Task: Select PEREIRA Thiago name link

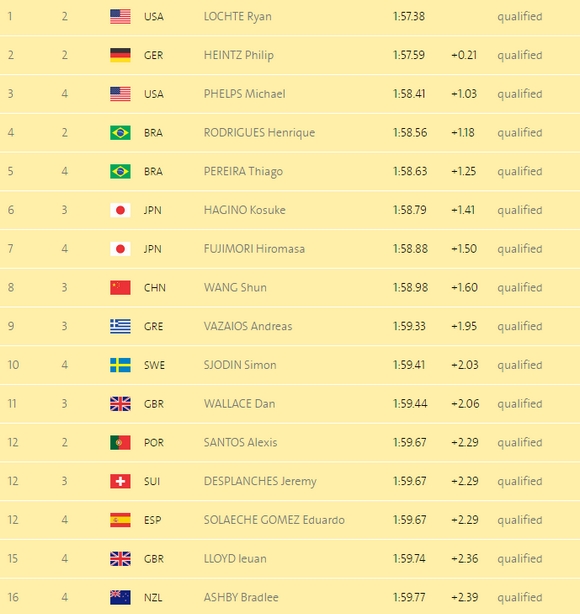Action: (x=243, y=172)
